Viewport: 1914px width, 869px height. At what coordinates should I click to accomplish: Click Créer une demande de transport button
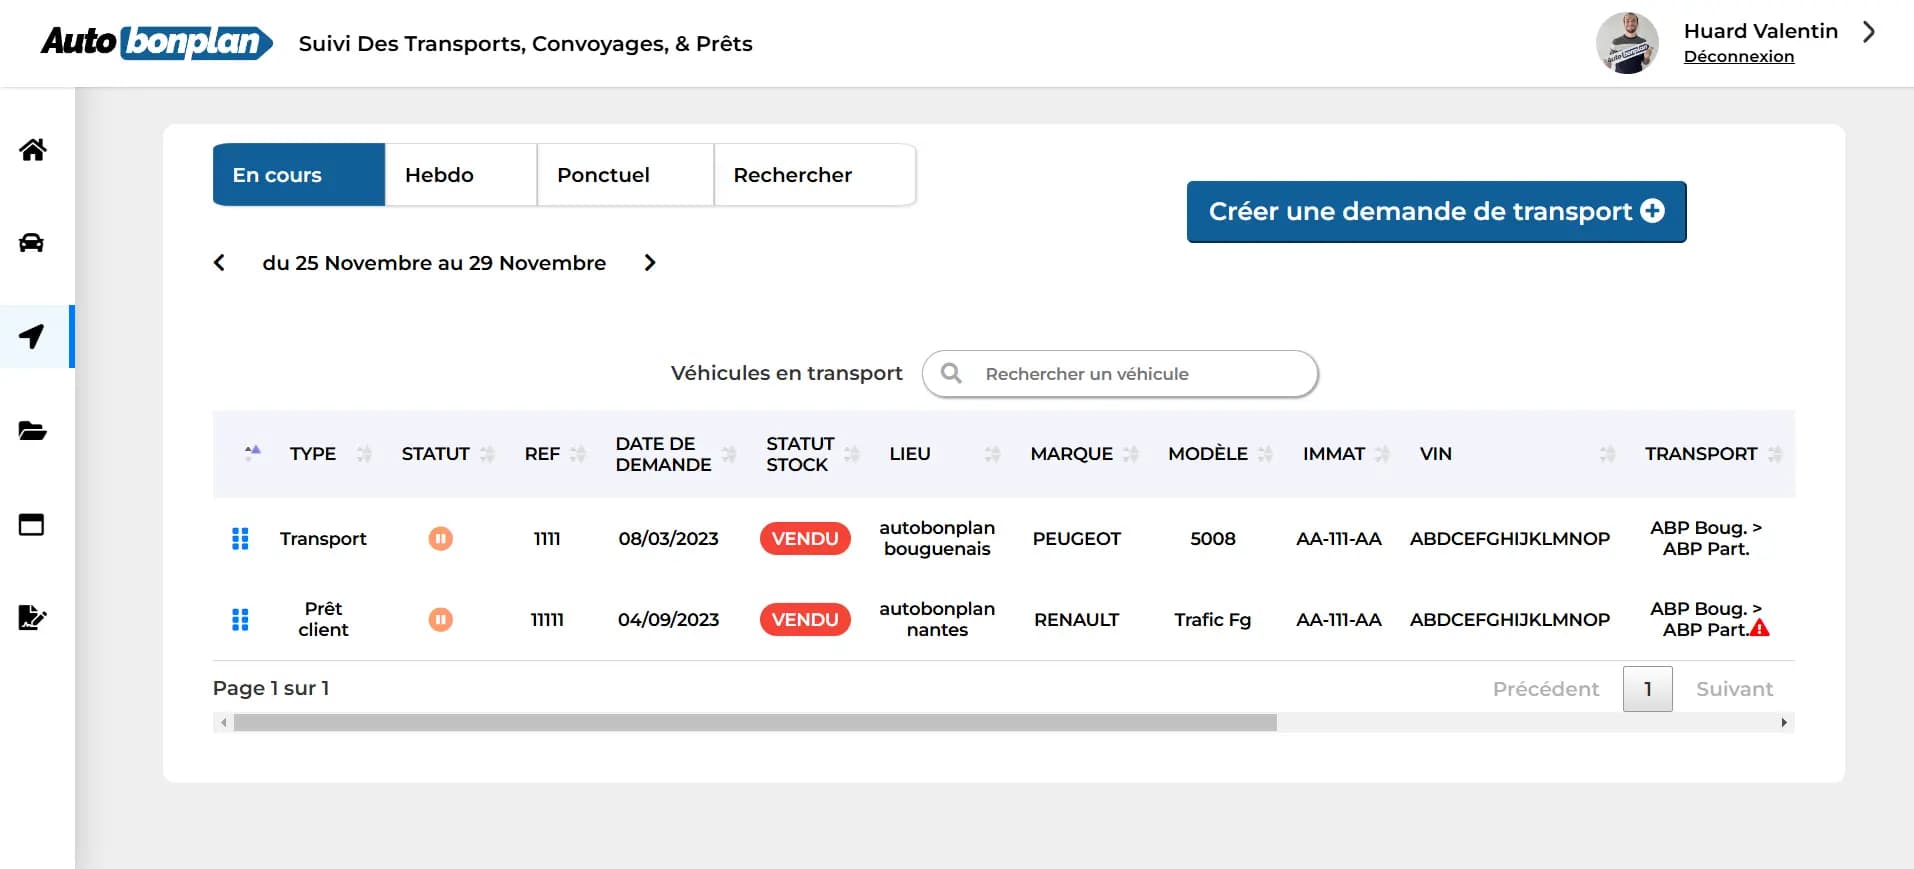[1436, 212]
